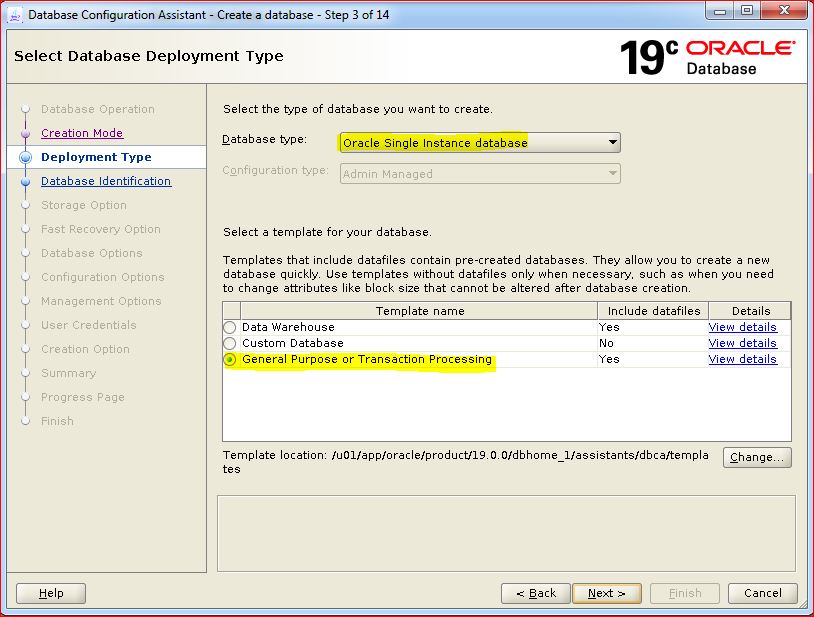Go to the Creation Mode wizard step

82,133
